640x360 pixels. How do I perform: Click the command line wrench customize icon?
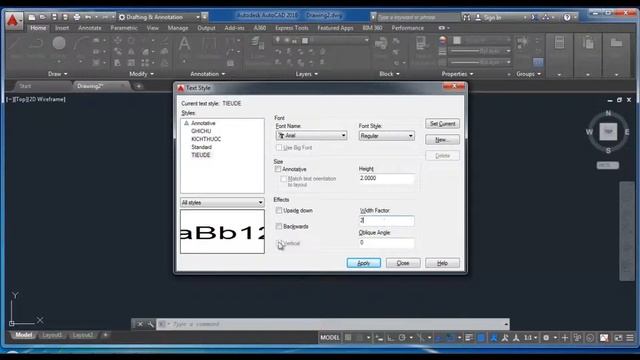pos(150,324)
